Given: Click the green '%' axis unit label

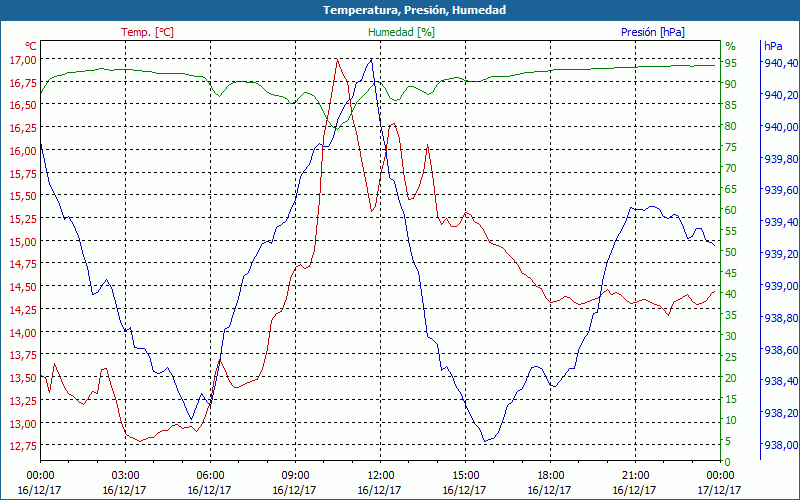Looking at the screenshot, I should 731,46.
